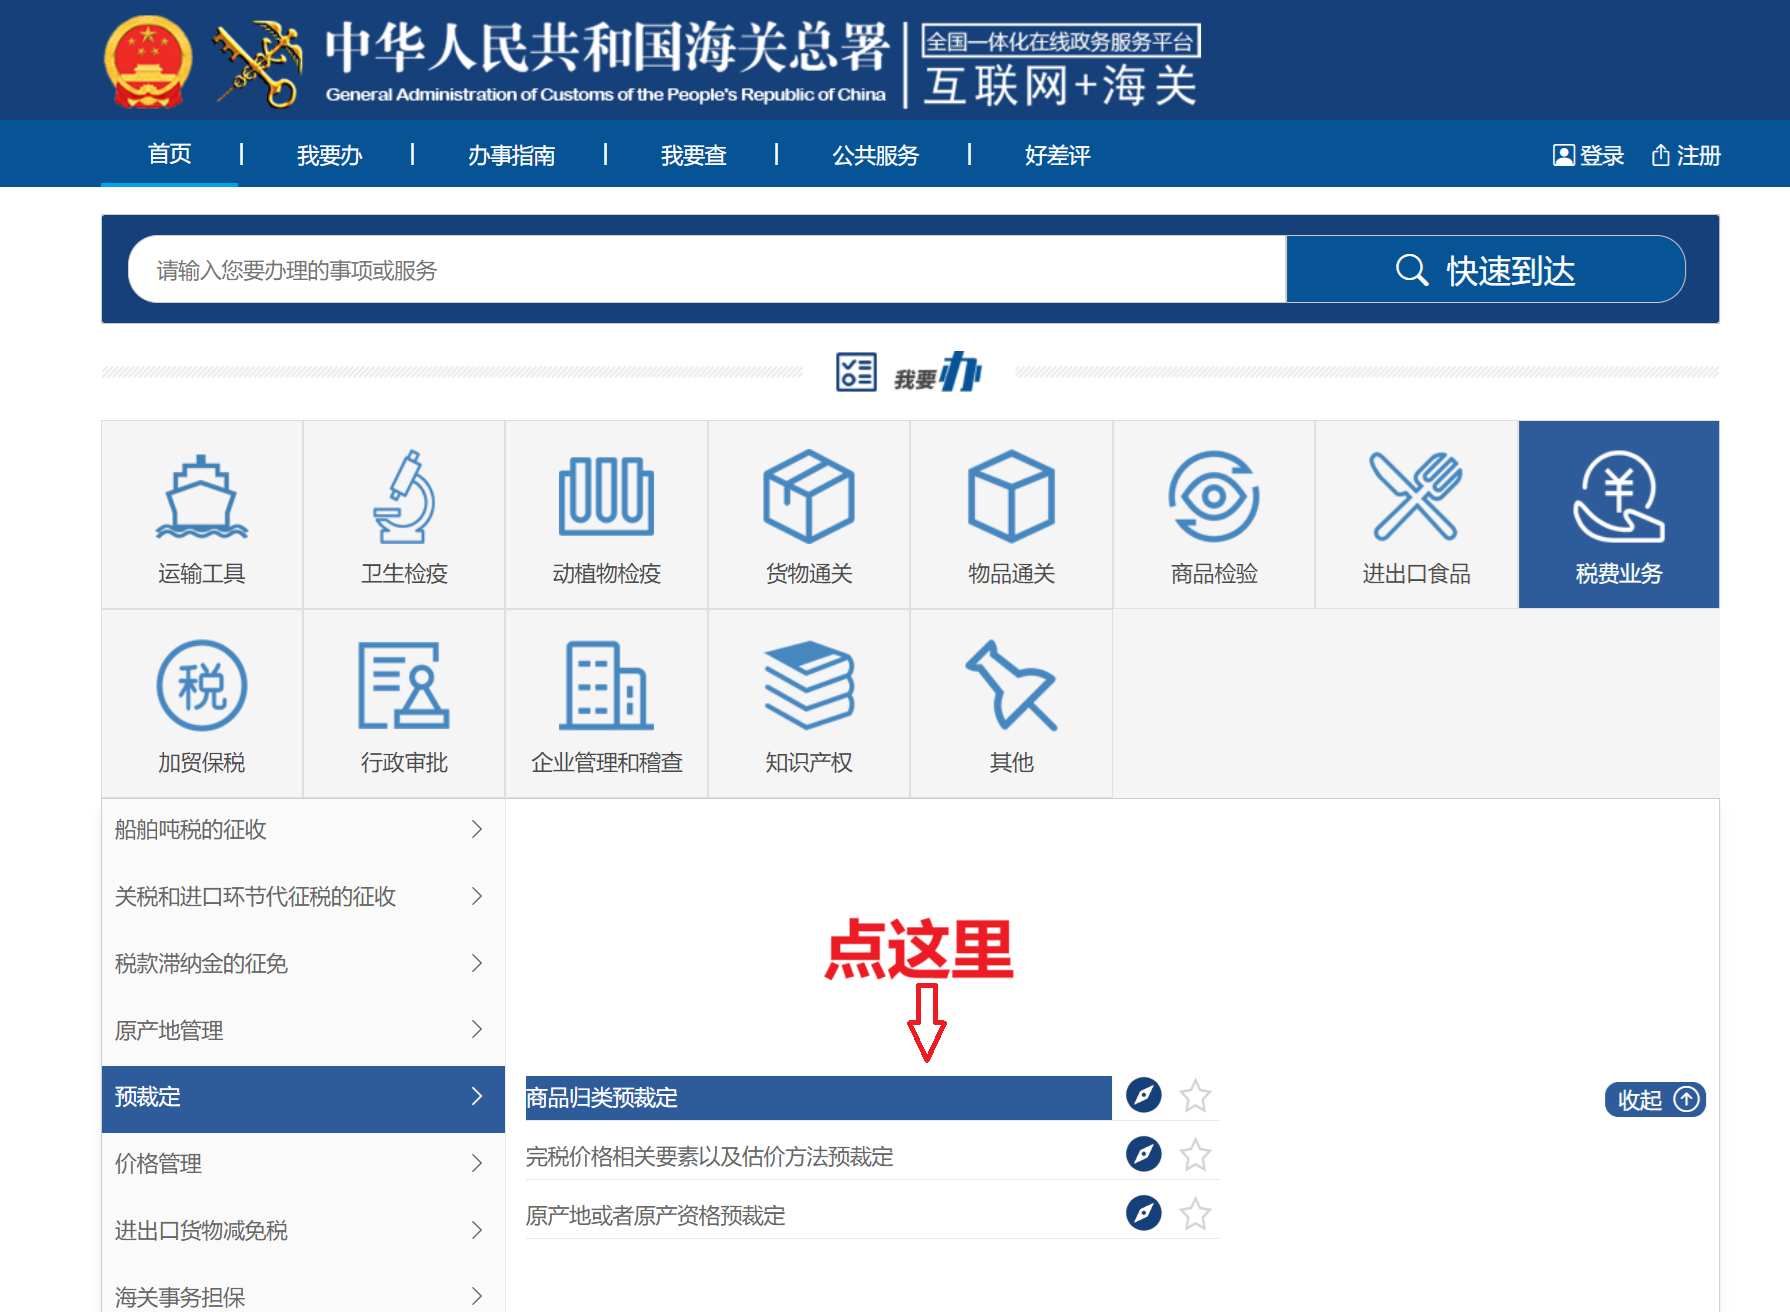Open the 知识产权 stacked books icon
The height and width of the screenshot is (1312, 1790).
click(808, 686)
